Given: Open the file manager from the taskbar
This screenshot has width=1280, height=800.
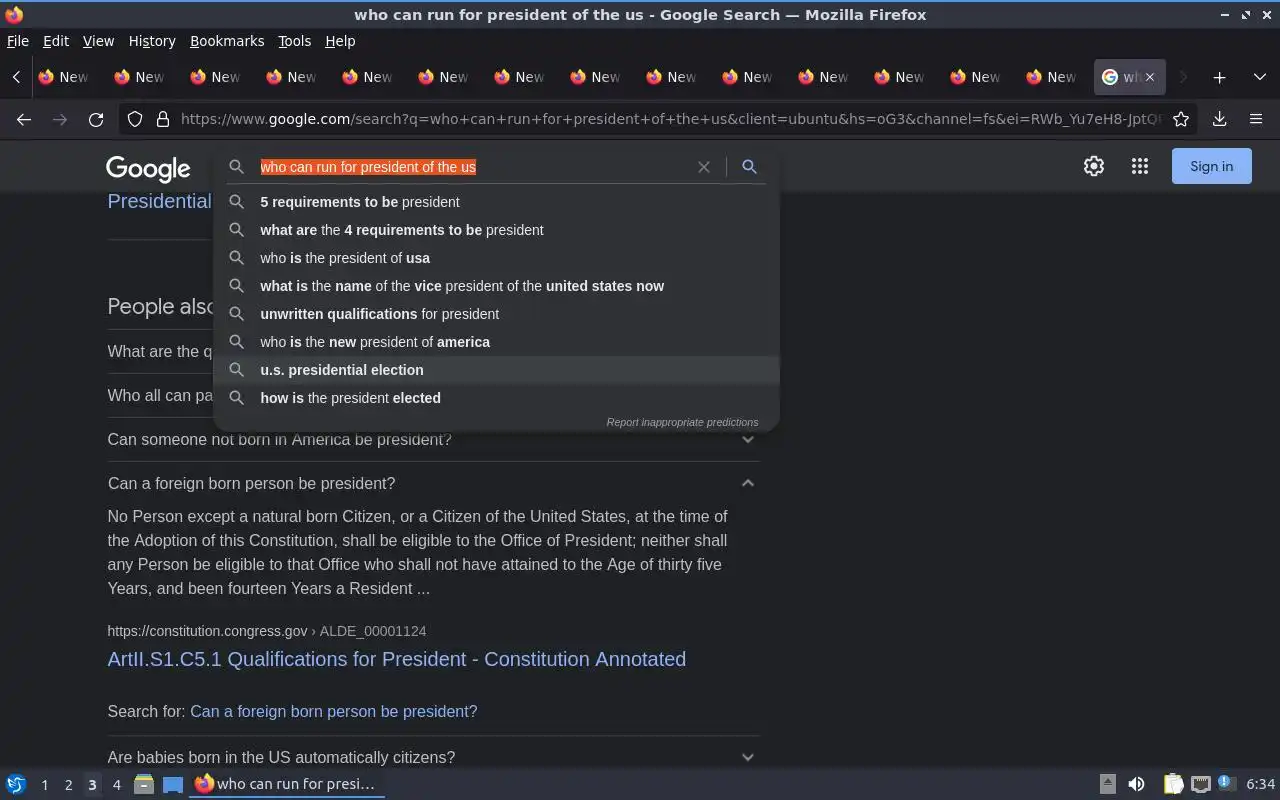Looking at the screenshot, I should tap(144, 784).
